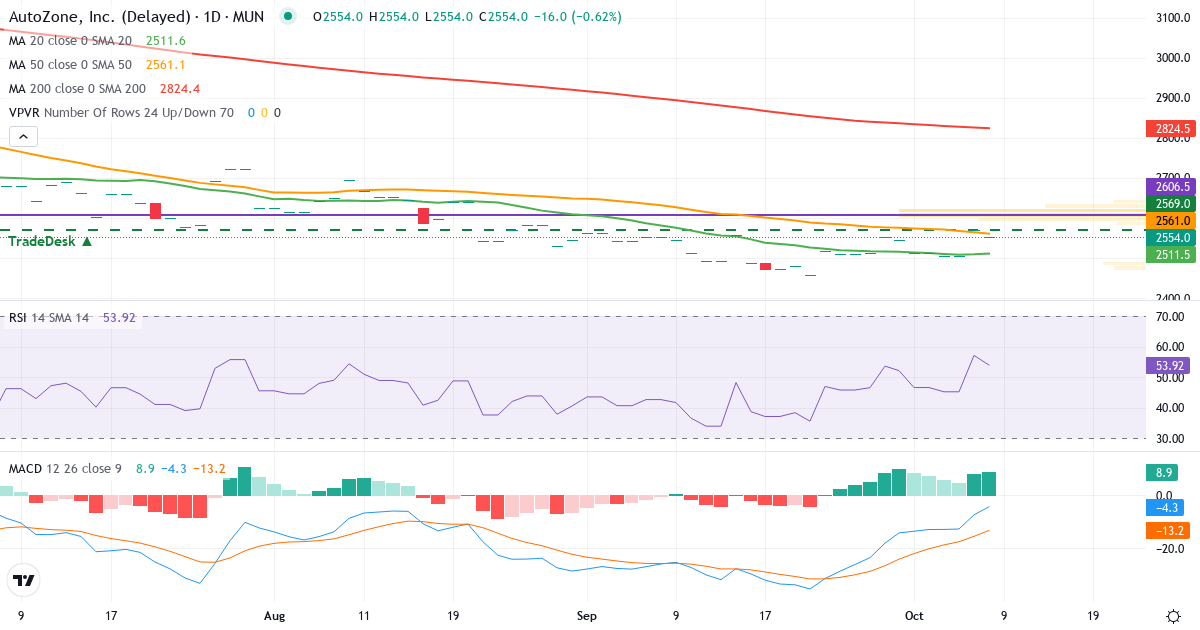Screen dimensions: 1200x630
Task: Click the -16.0 (-0.62%) change value
Action: [x=578, y=17]
